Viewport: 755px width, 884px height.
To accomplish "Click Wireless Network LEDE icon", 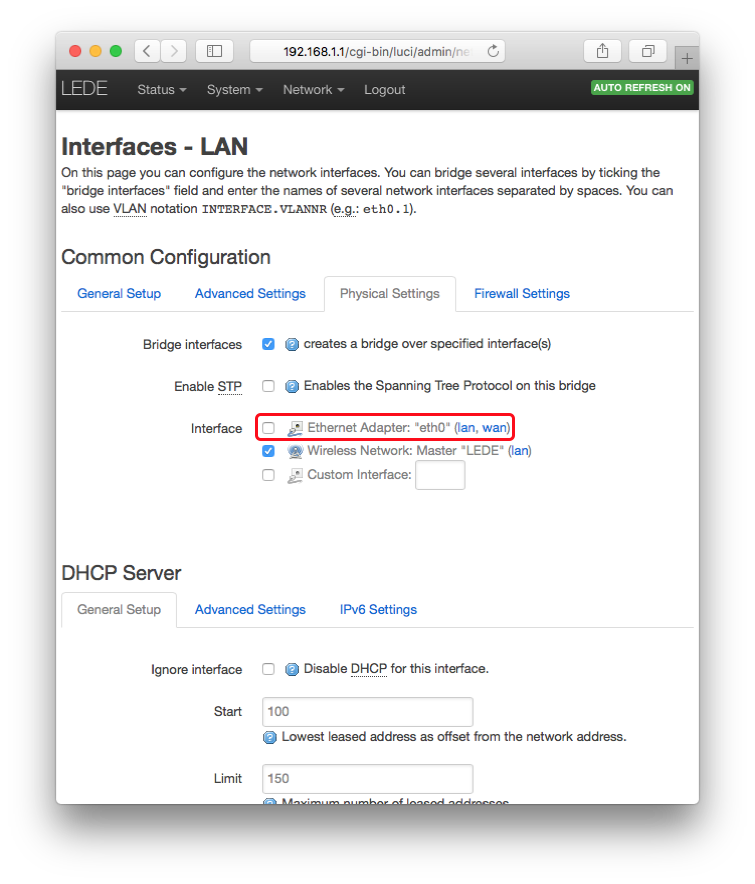I will coord(295,451).
